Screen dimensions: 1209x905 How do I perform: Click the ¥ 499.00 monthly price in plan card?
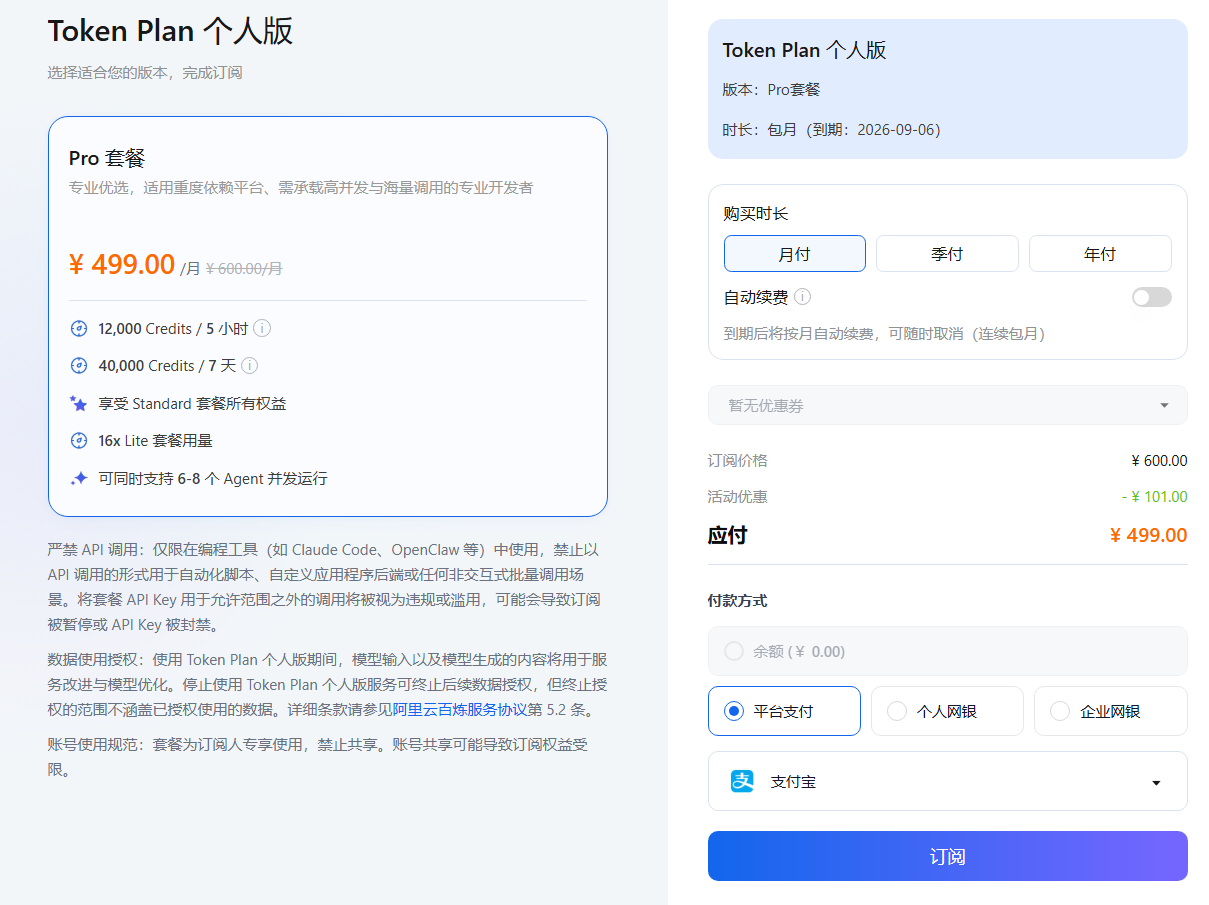pos(122,264)
